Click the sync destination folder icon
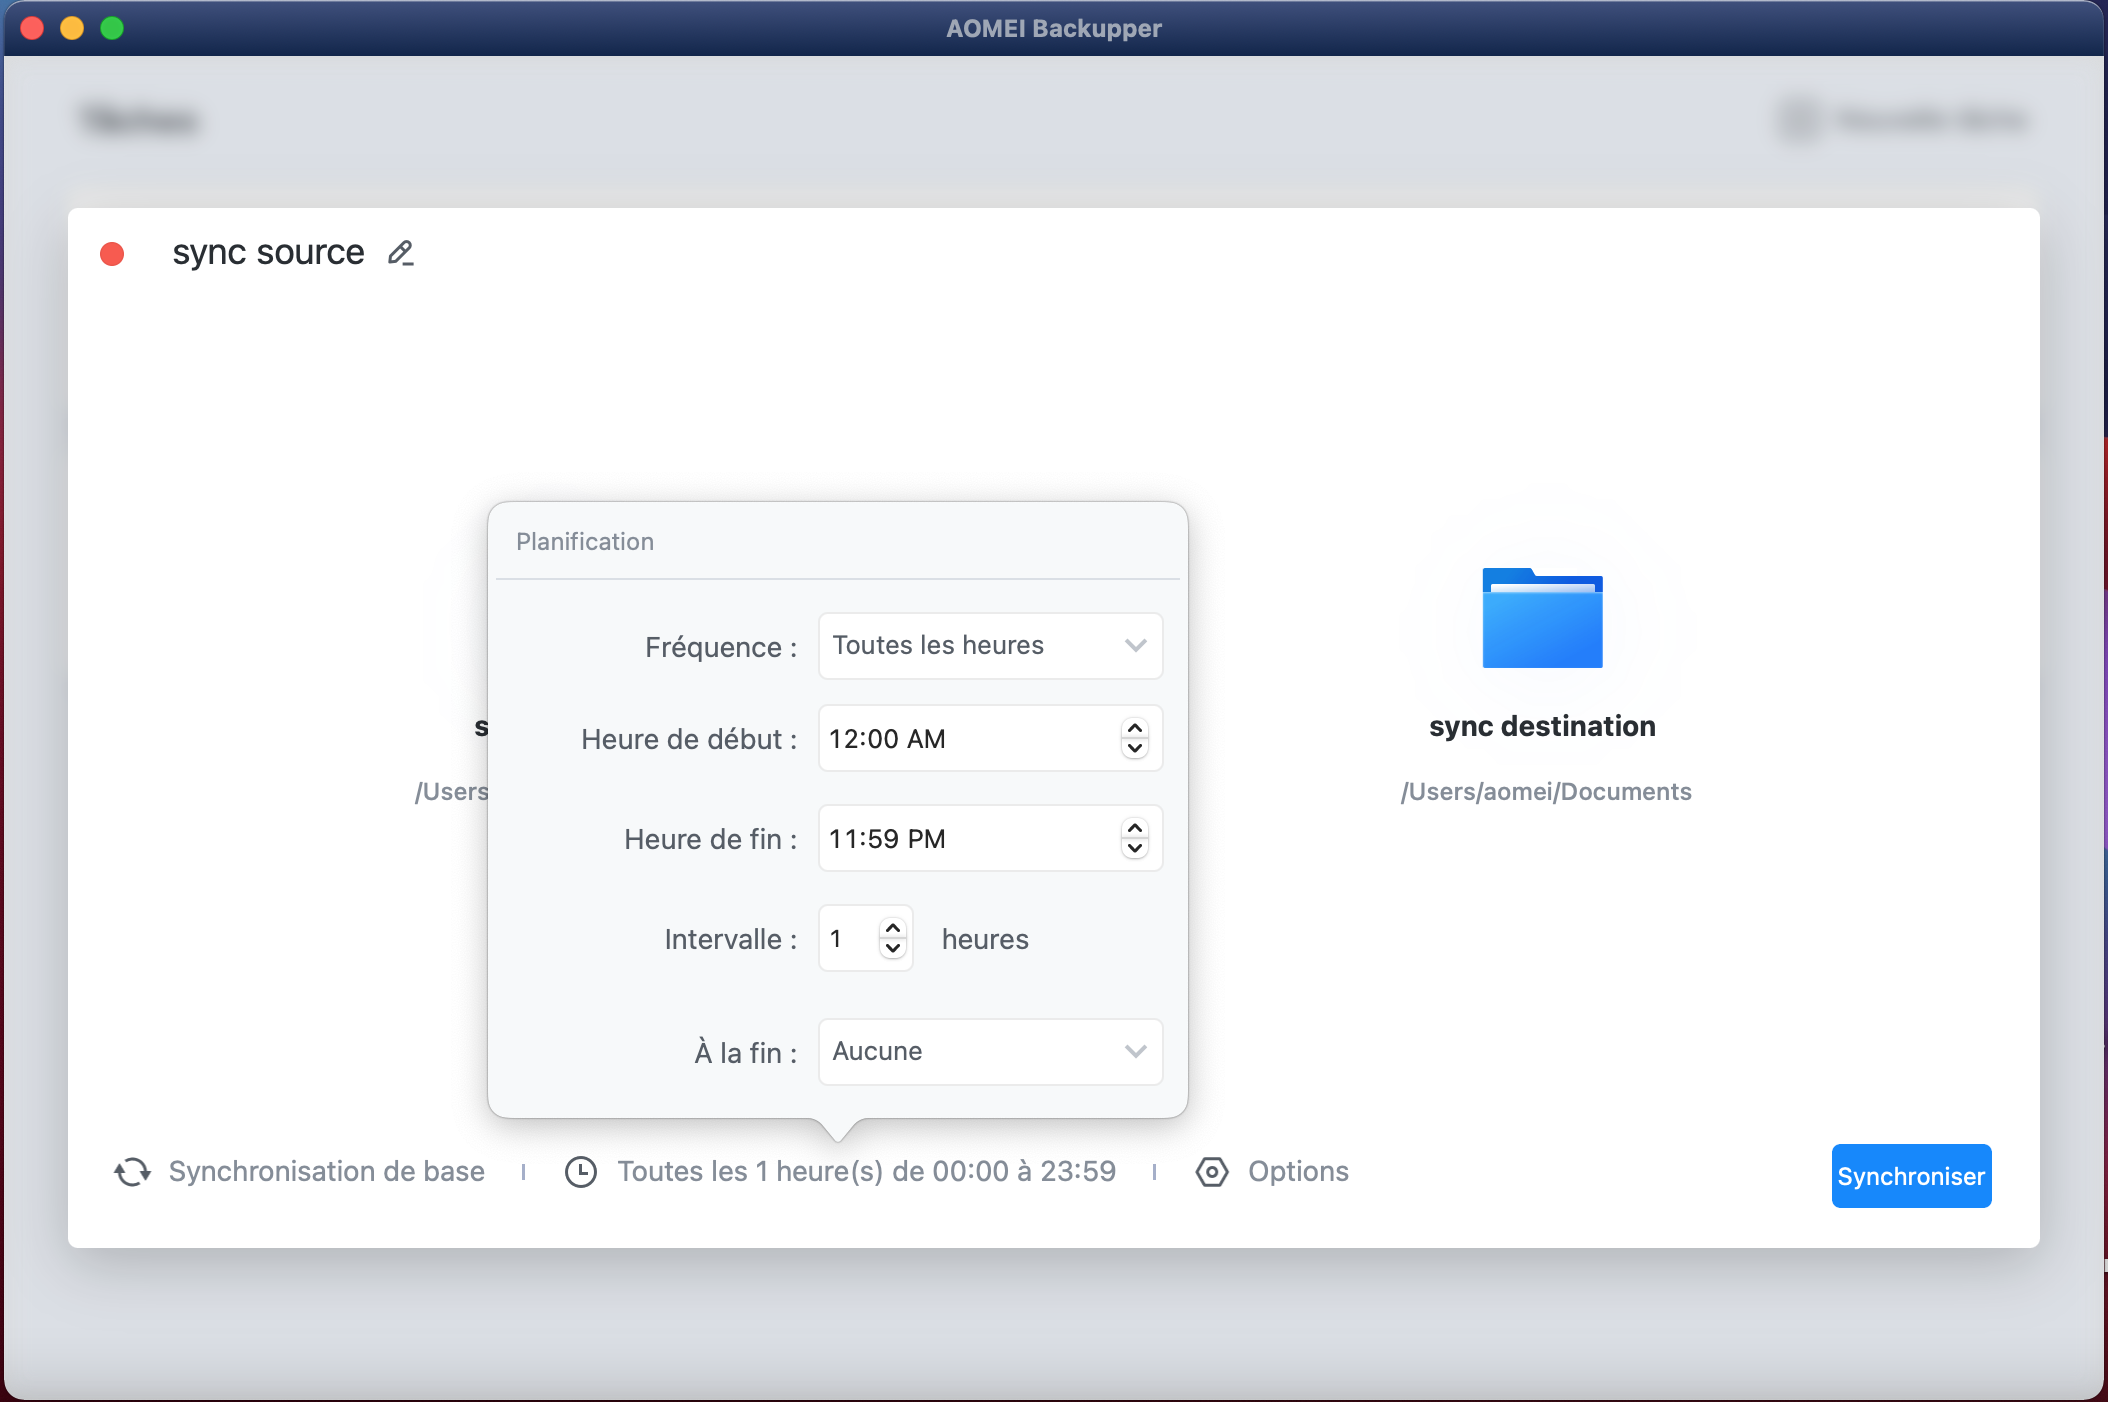Viewport: 2108px width, 1402px height. [1542, 619]
